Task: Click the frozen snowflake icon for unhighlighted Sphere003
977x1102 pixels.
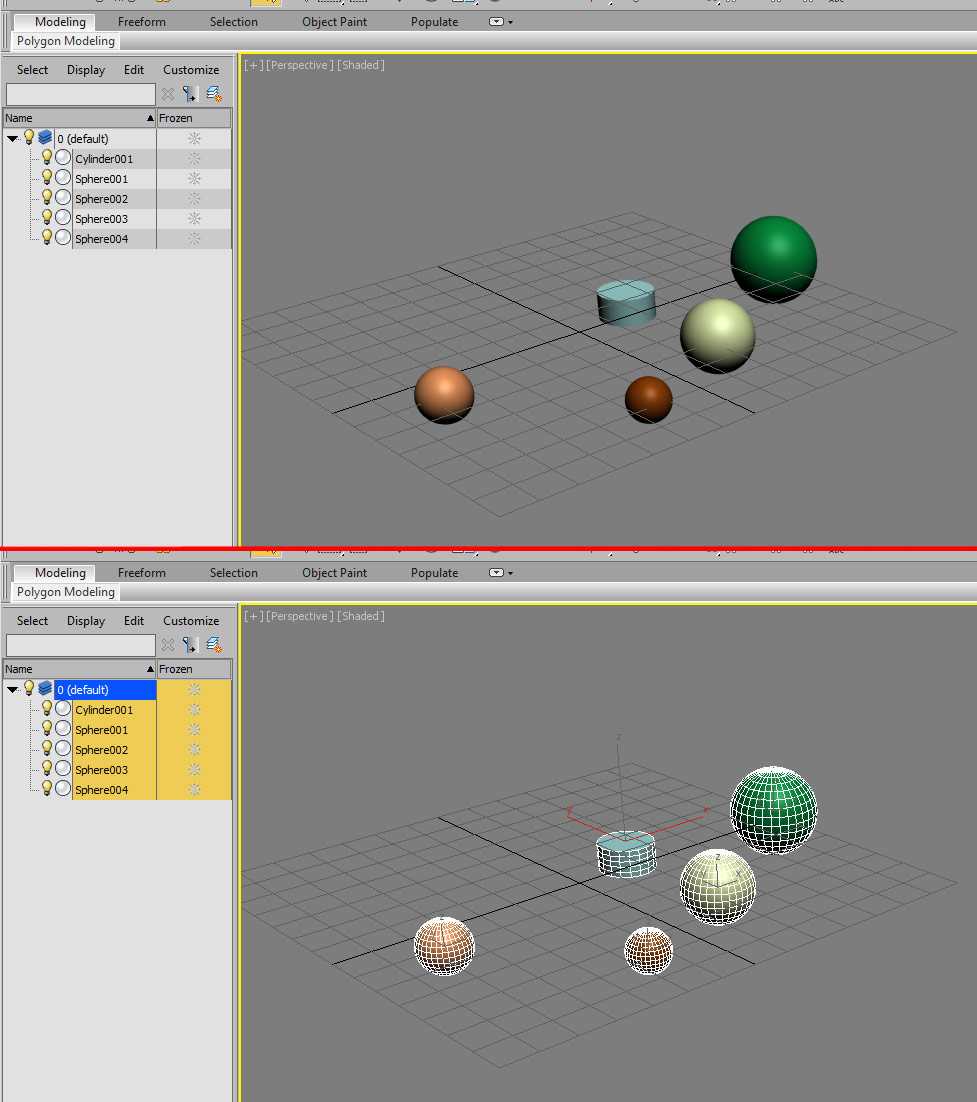Action: pos(194,218)
